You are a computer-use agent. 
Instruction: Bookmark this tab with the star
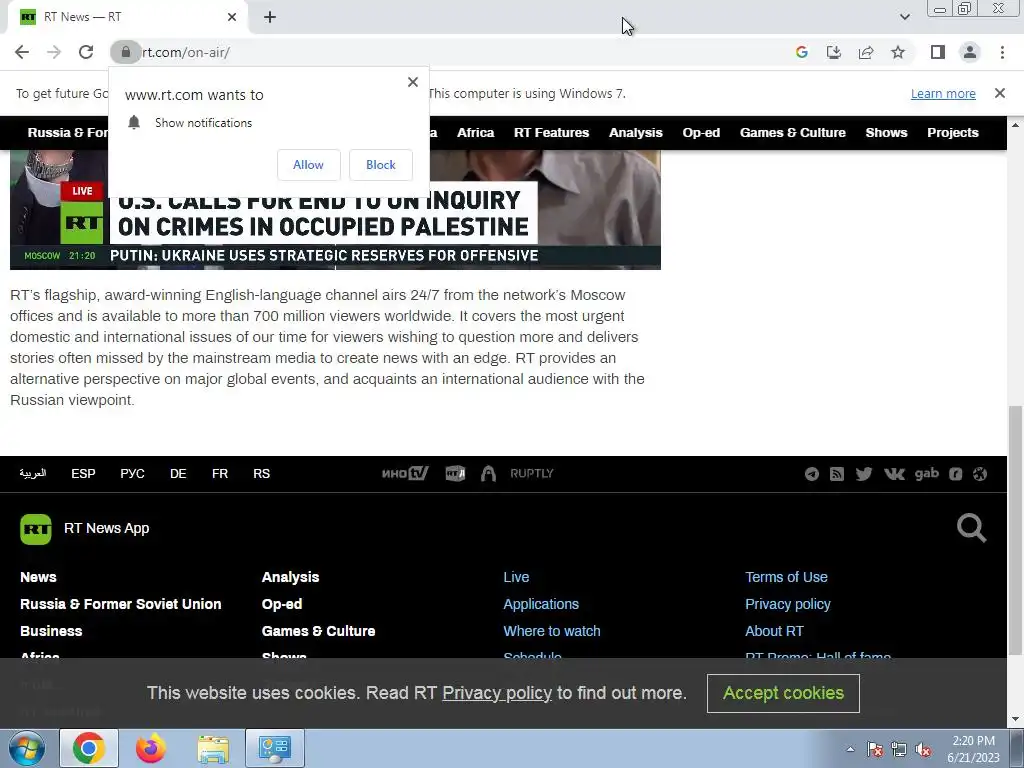(x=898, y=52)
